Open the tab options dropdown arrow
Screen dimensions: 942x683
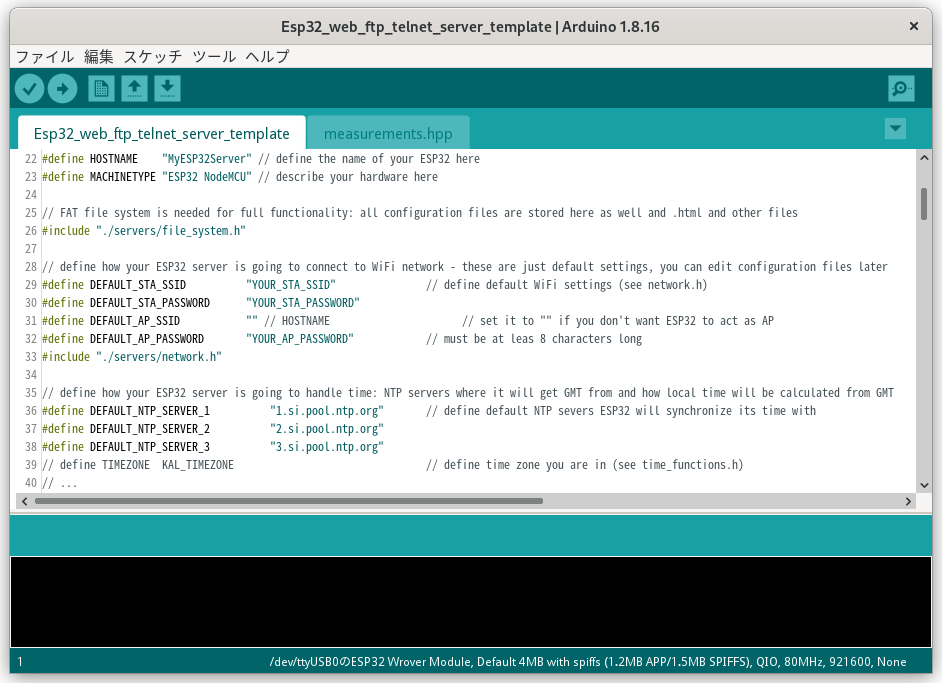895,129
